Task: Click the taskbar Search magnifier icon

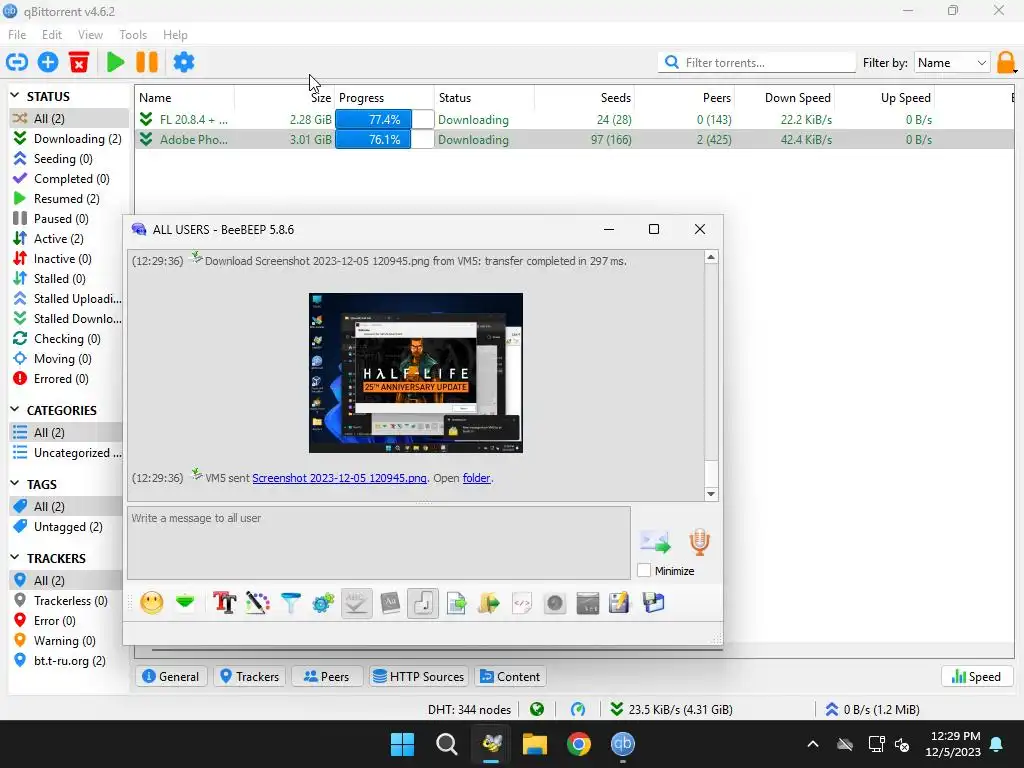Action: pos(447,744)
